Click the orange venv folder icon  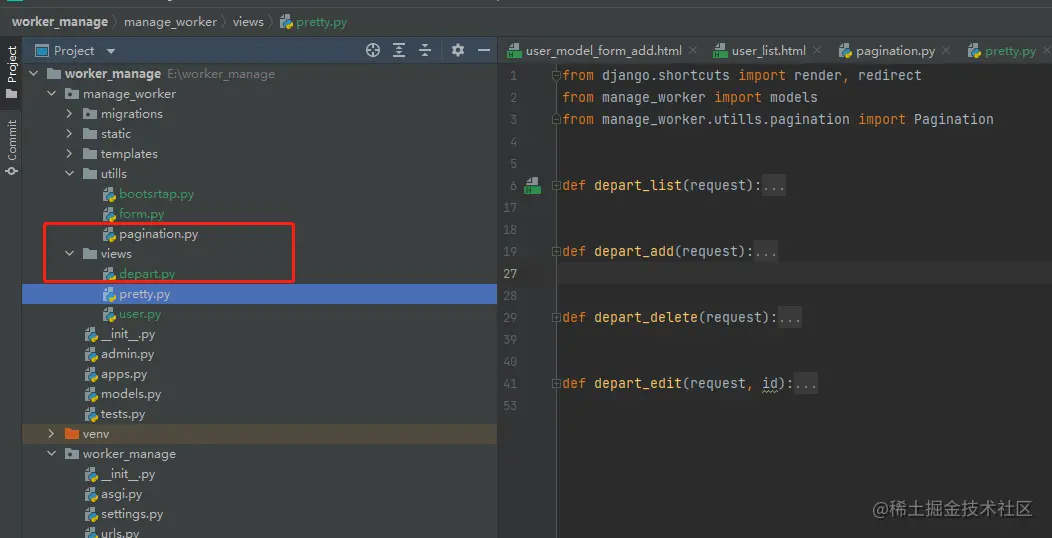[x=72, y=434]
